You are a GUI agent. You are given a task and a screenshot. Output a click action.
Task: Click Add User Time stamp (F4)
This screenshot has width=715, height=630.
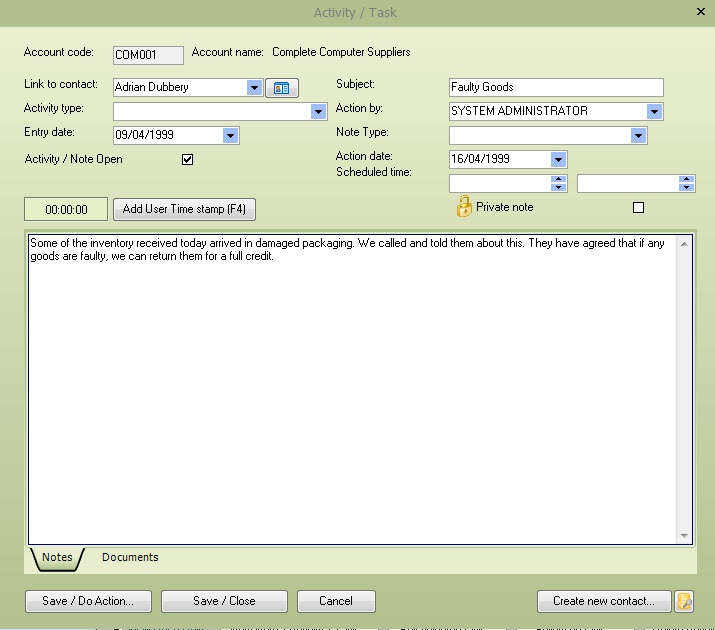point(183,209)
